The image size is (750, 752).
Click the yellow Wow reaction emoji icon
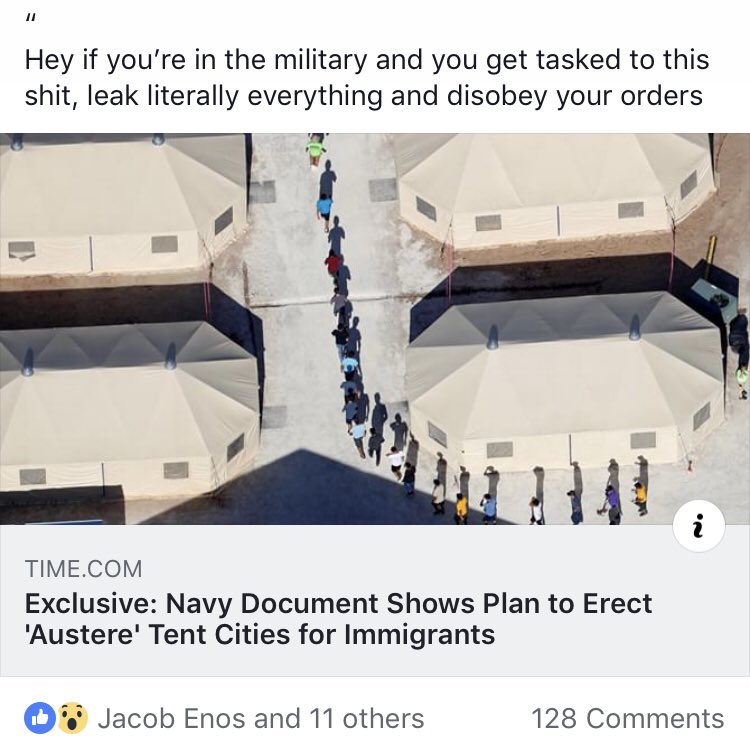pos(72,718)
